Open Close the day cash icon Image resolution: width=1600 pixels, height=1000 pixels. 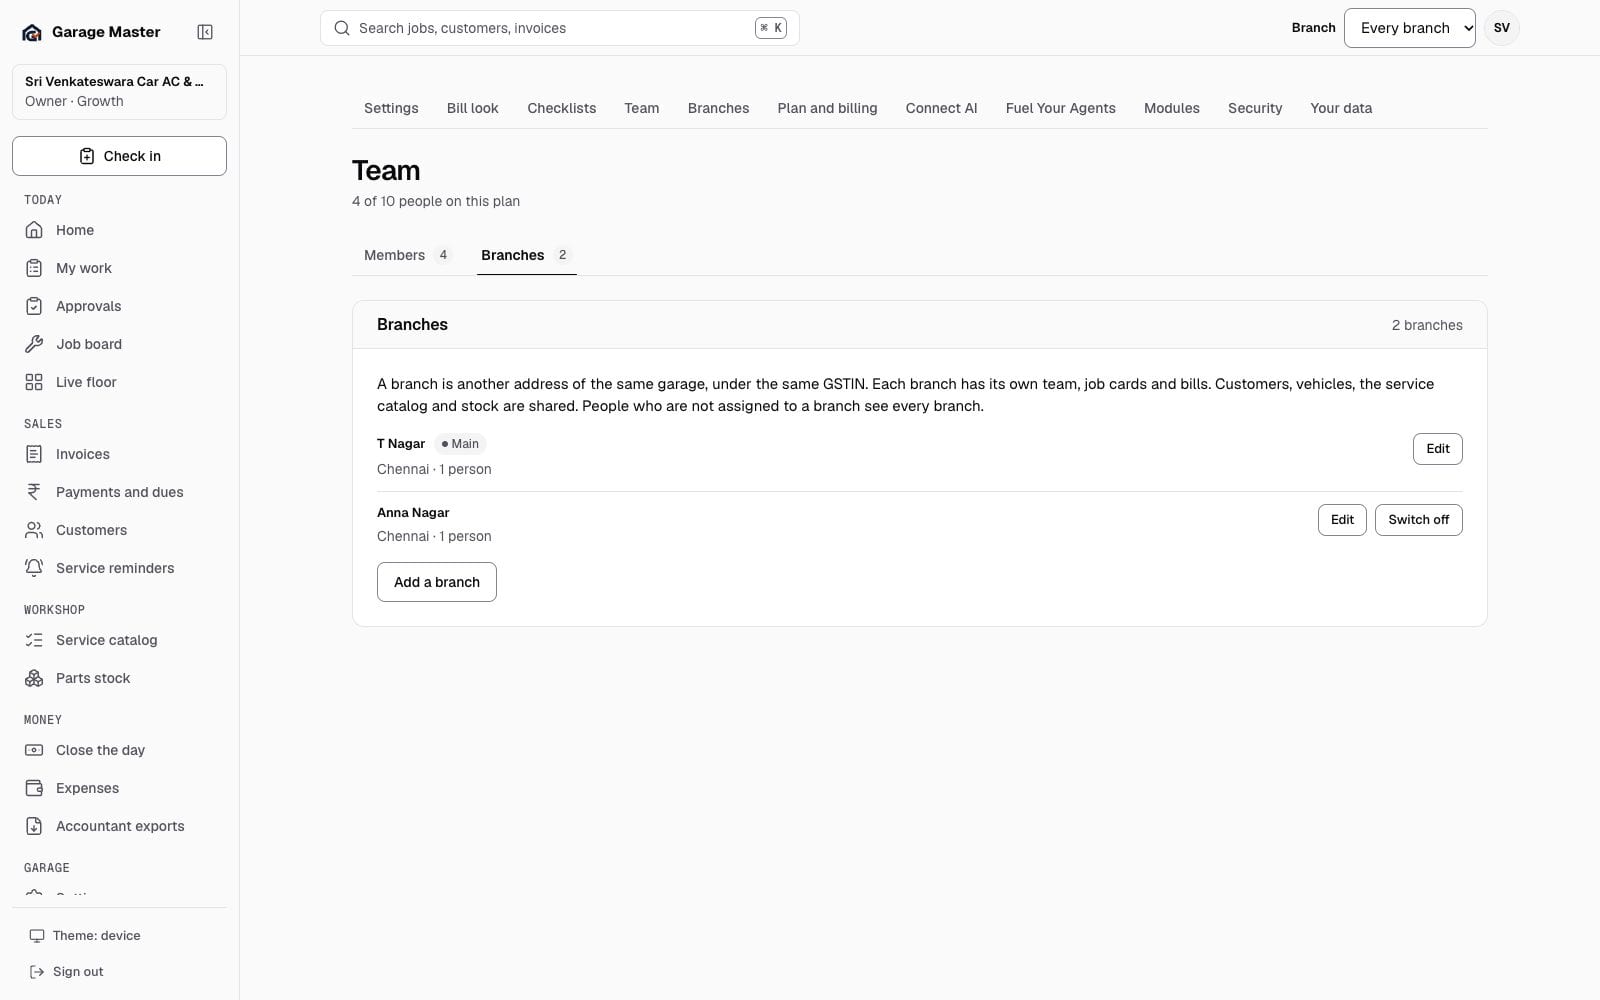click(34, 750)
